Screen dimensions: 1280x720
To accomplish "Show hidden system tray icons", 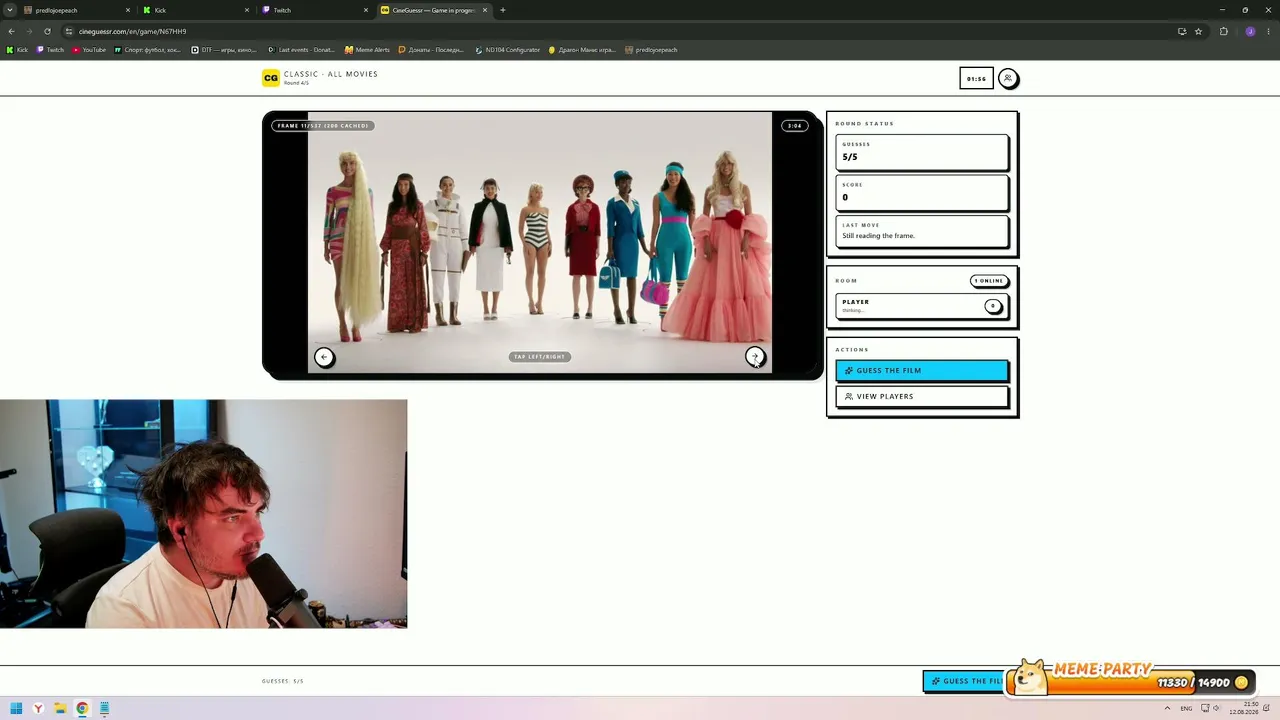I will click(x=1167, y=709).
